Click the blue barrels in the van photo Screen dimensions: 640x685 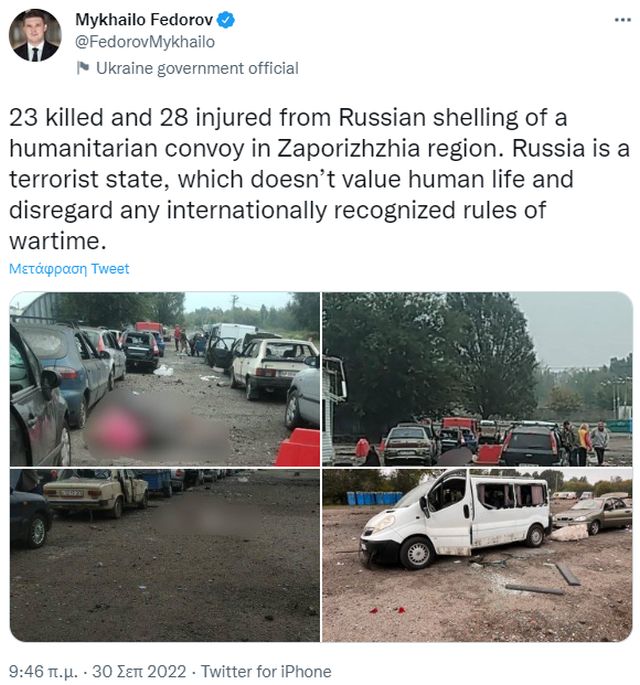[x=374, y=498]
